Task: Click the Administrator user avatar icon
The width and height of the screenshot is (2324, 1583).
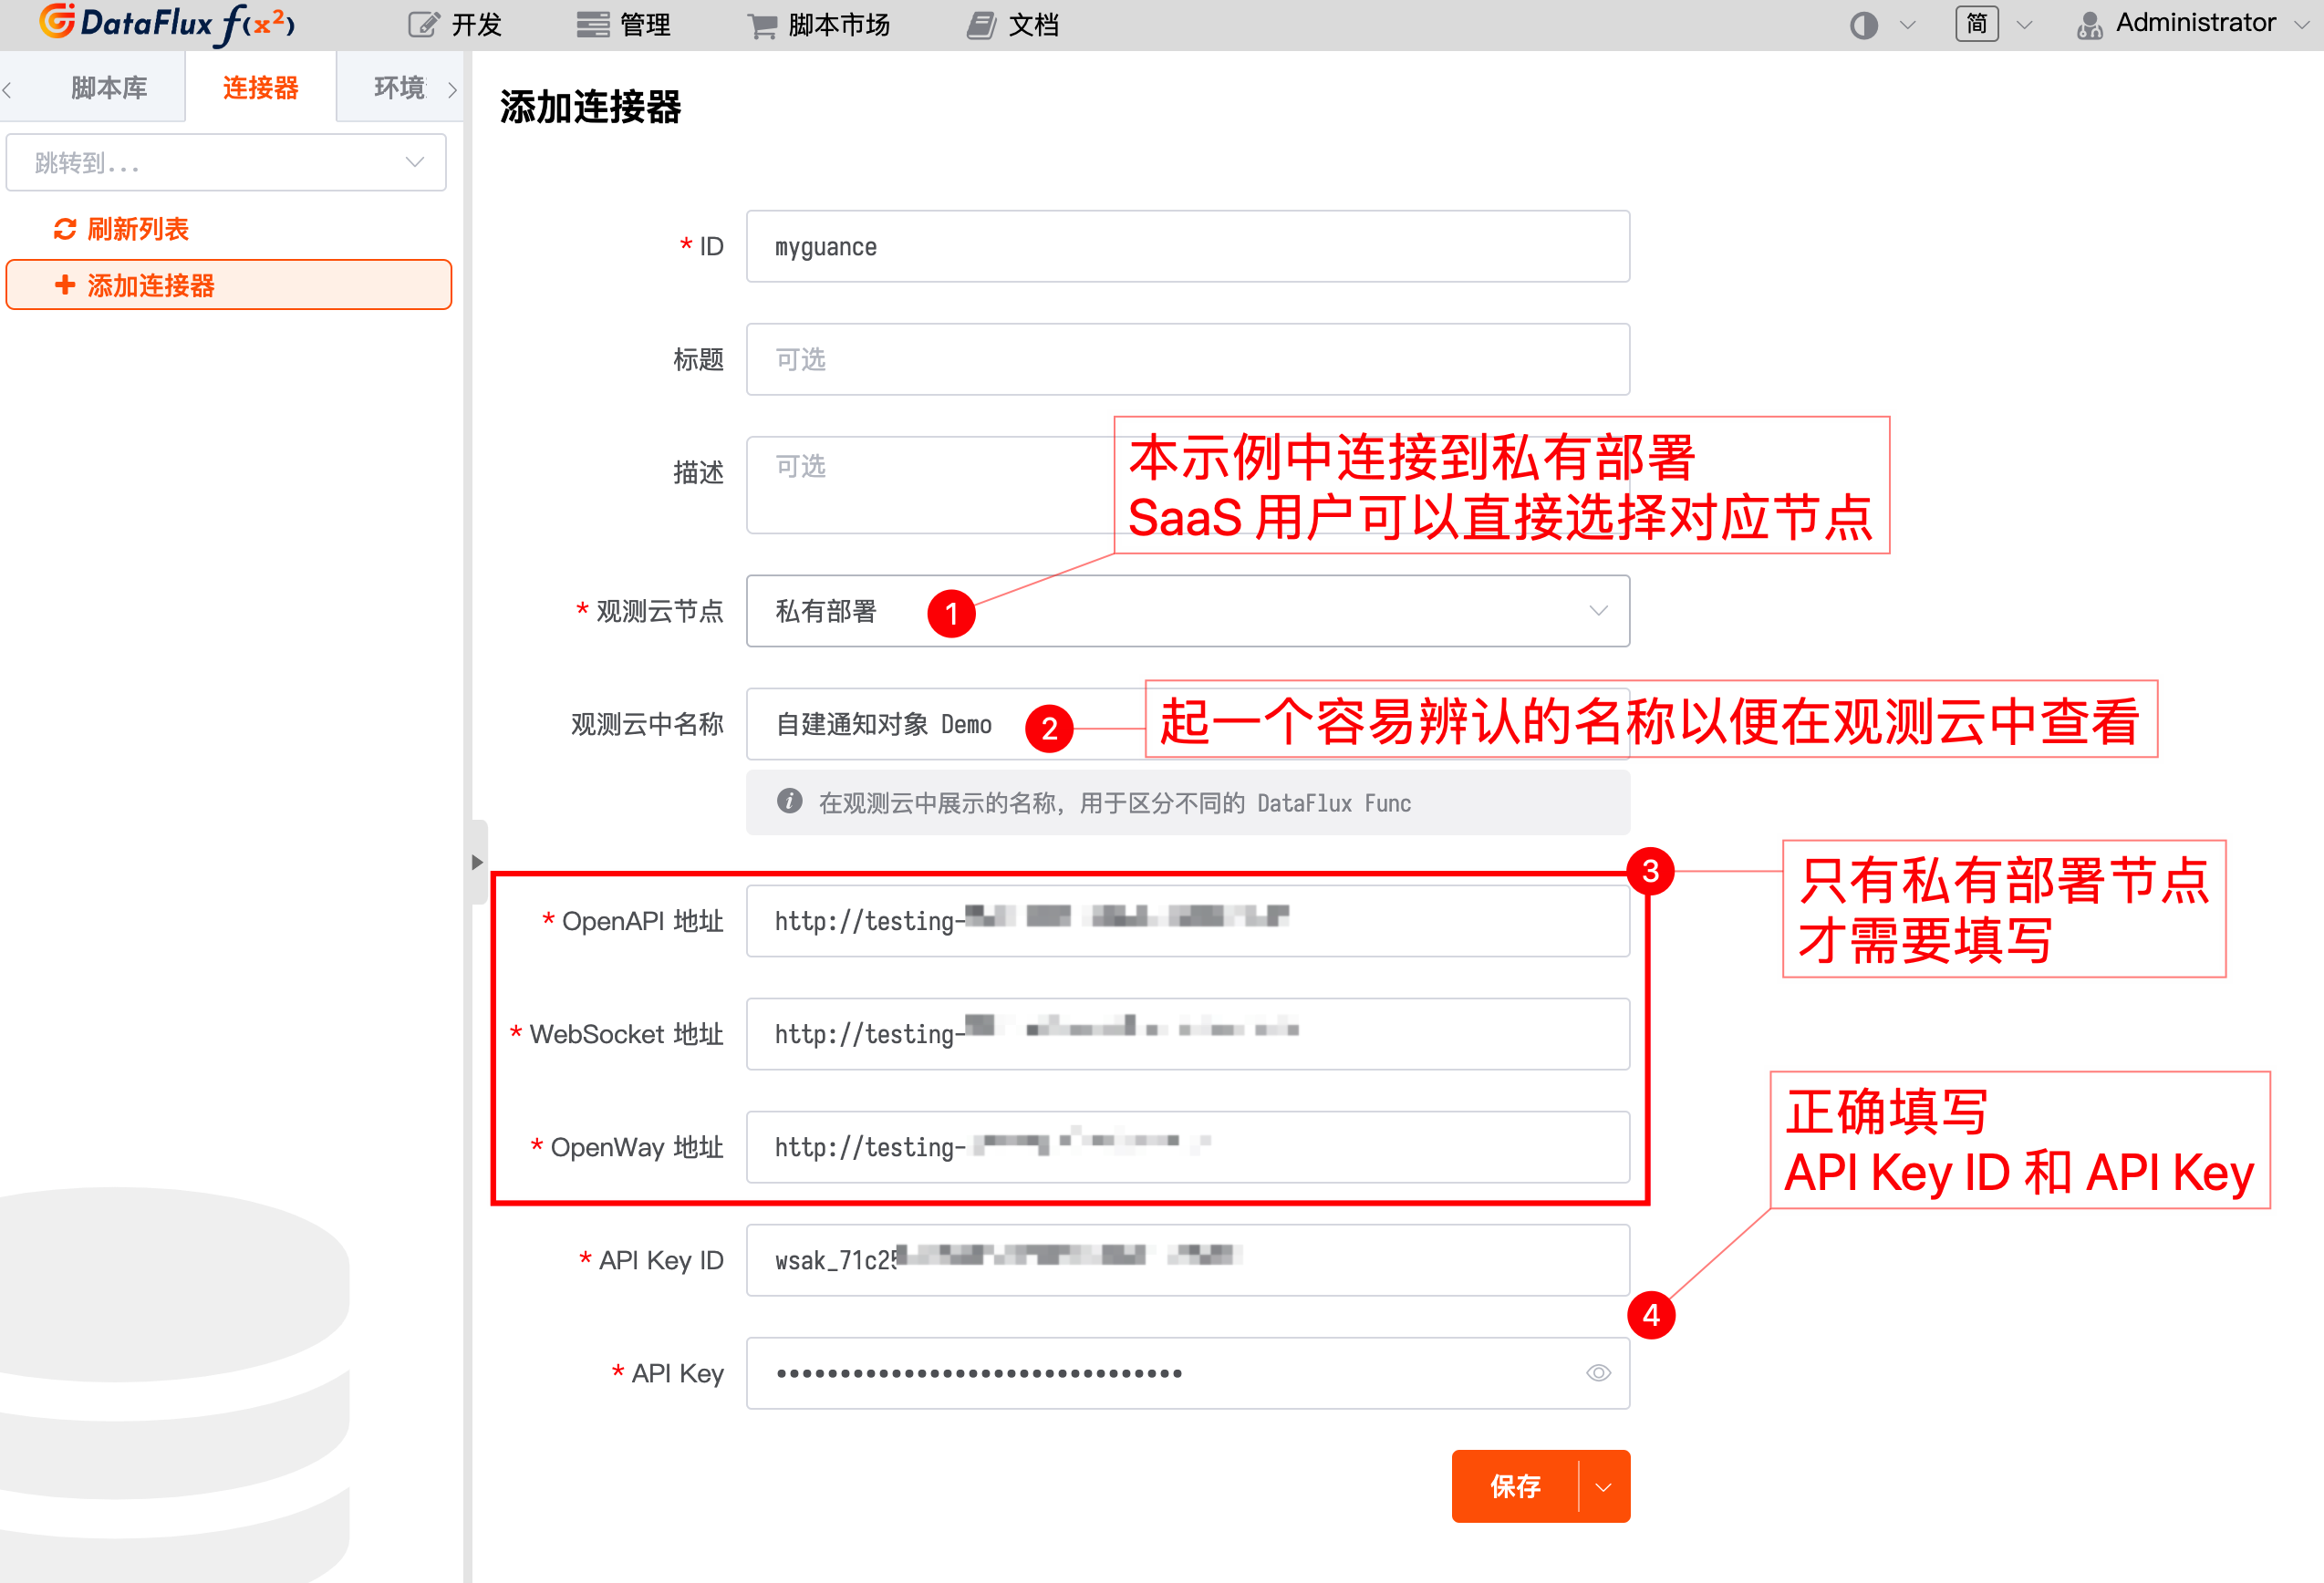Action: 2089,25
